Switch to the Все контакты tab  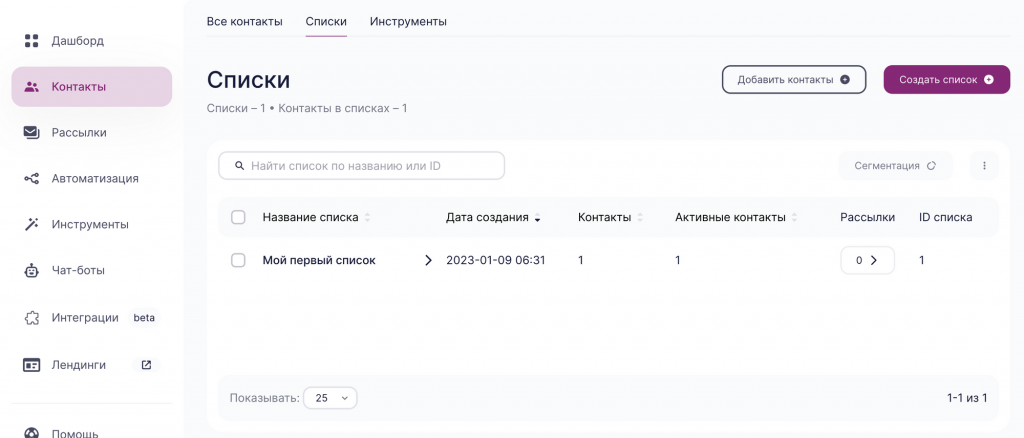pos(244,22)
